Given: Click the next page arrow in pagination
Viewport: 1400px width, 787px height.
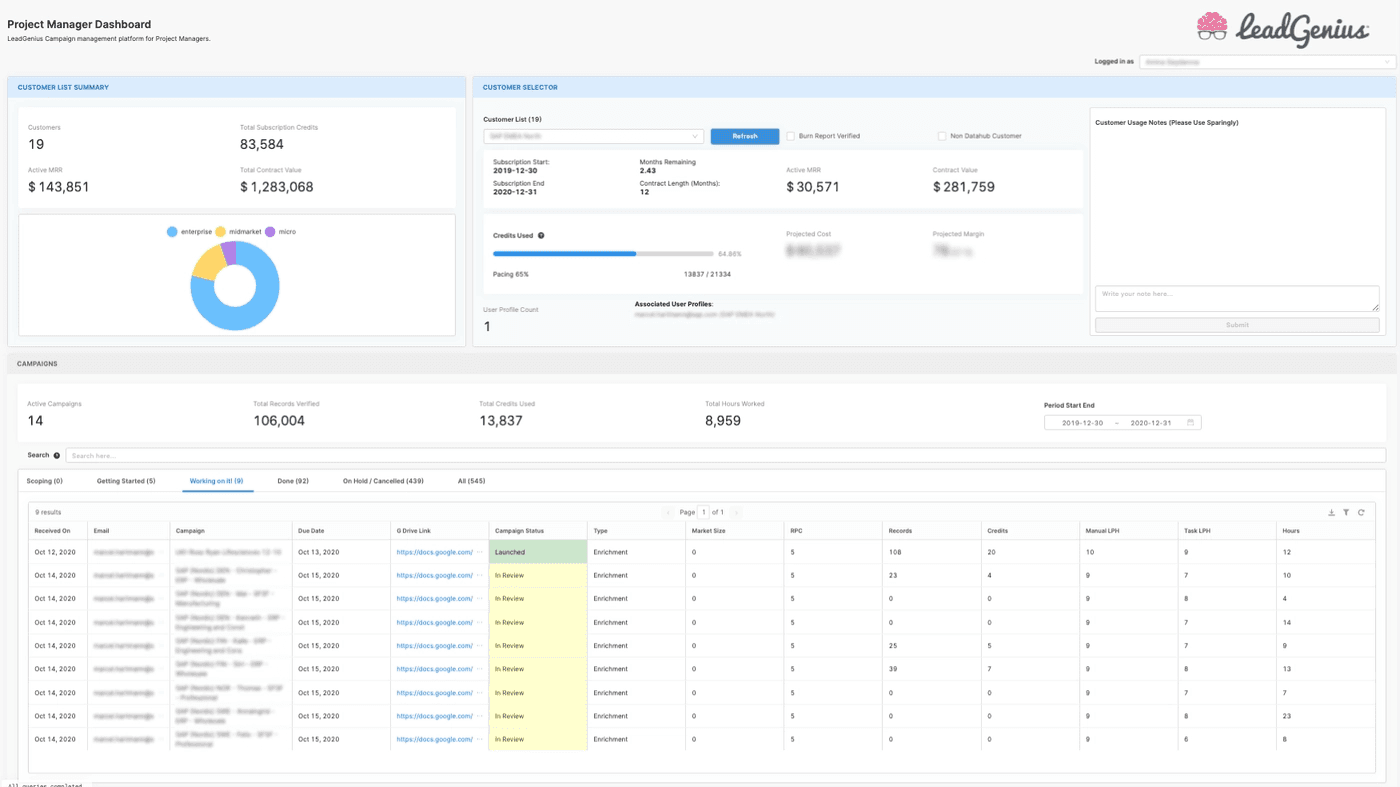Looking at the screenshot, I should 736,513.
